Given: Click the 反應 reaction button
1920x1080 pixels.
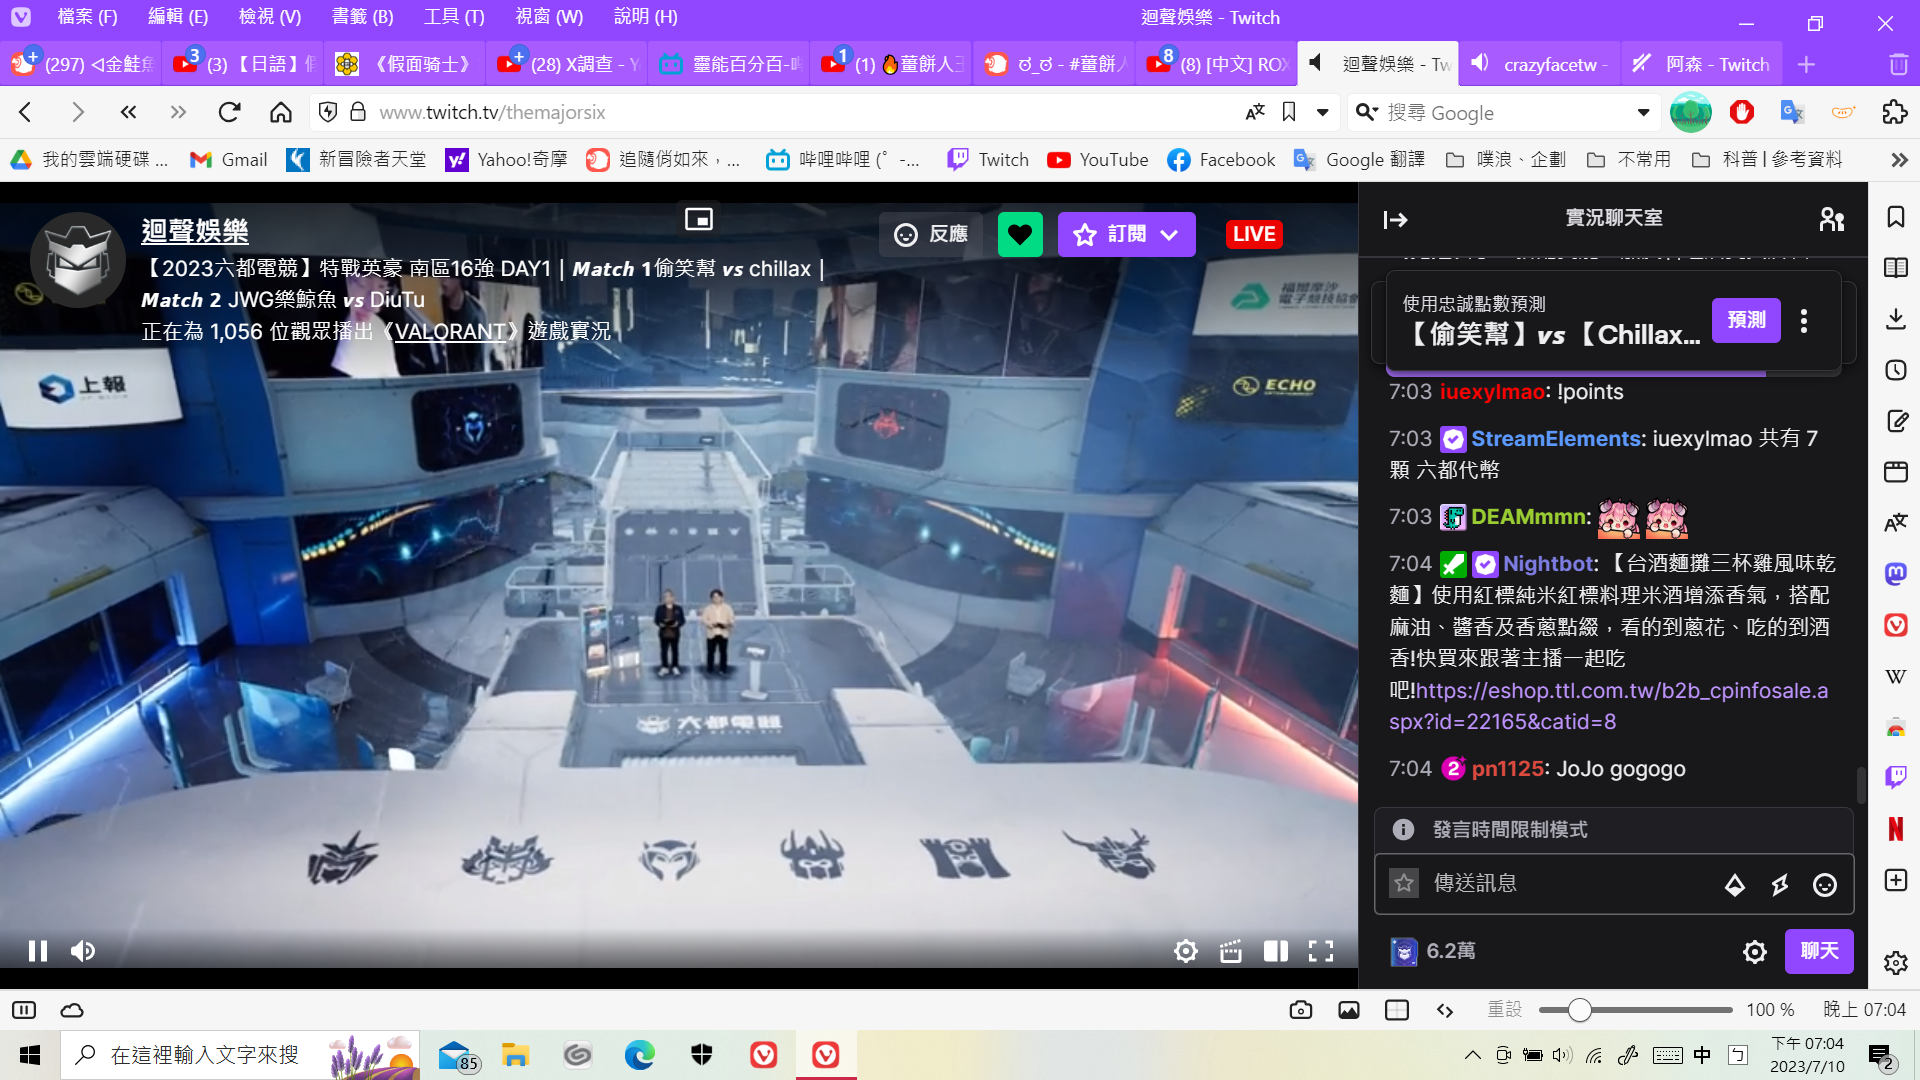Looking at the screenshot, I should click(930, 234).
